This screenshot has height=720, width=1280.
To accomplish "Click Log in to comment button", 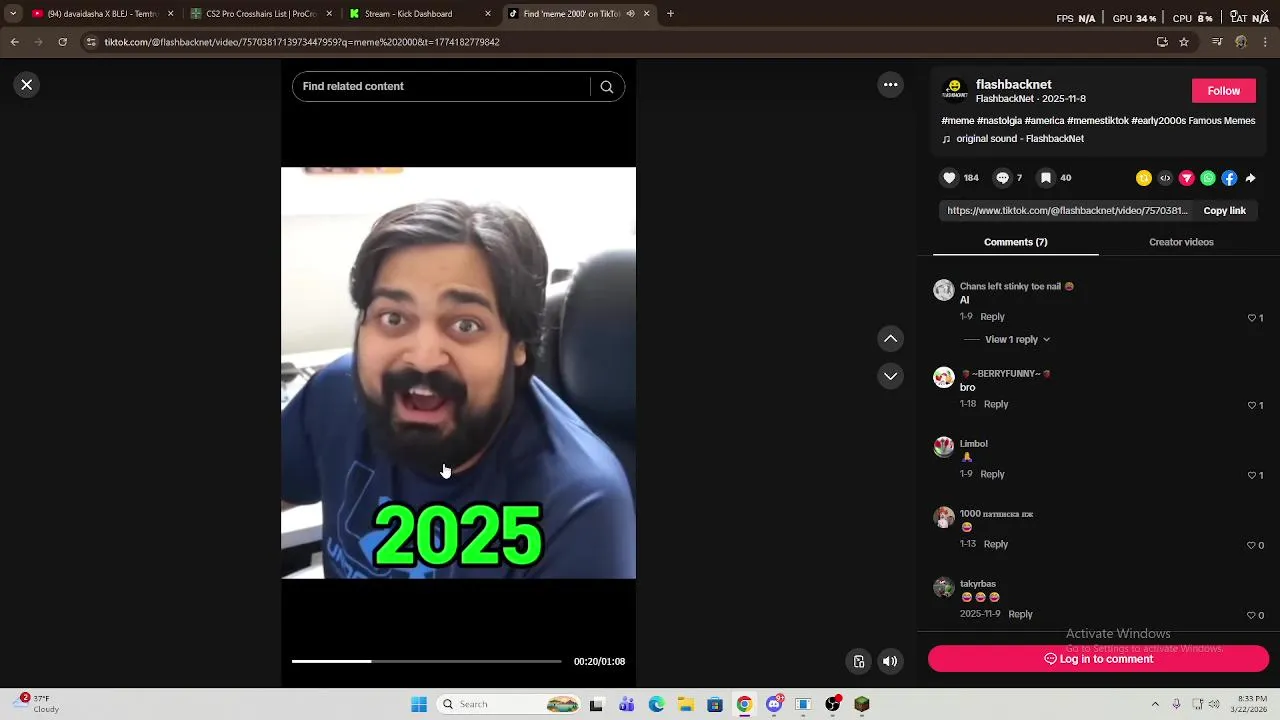I will coord(1098,659).
